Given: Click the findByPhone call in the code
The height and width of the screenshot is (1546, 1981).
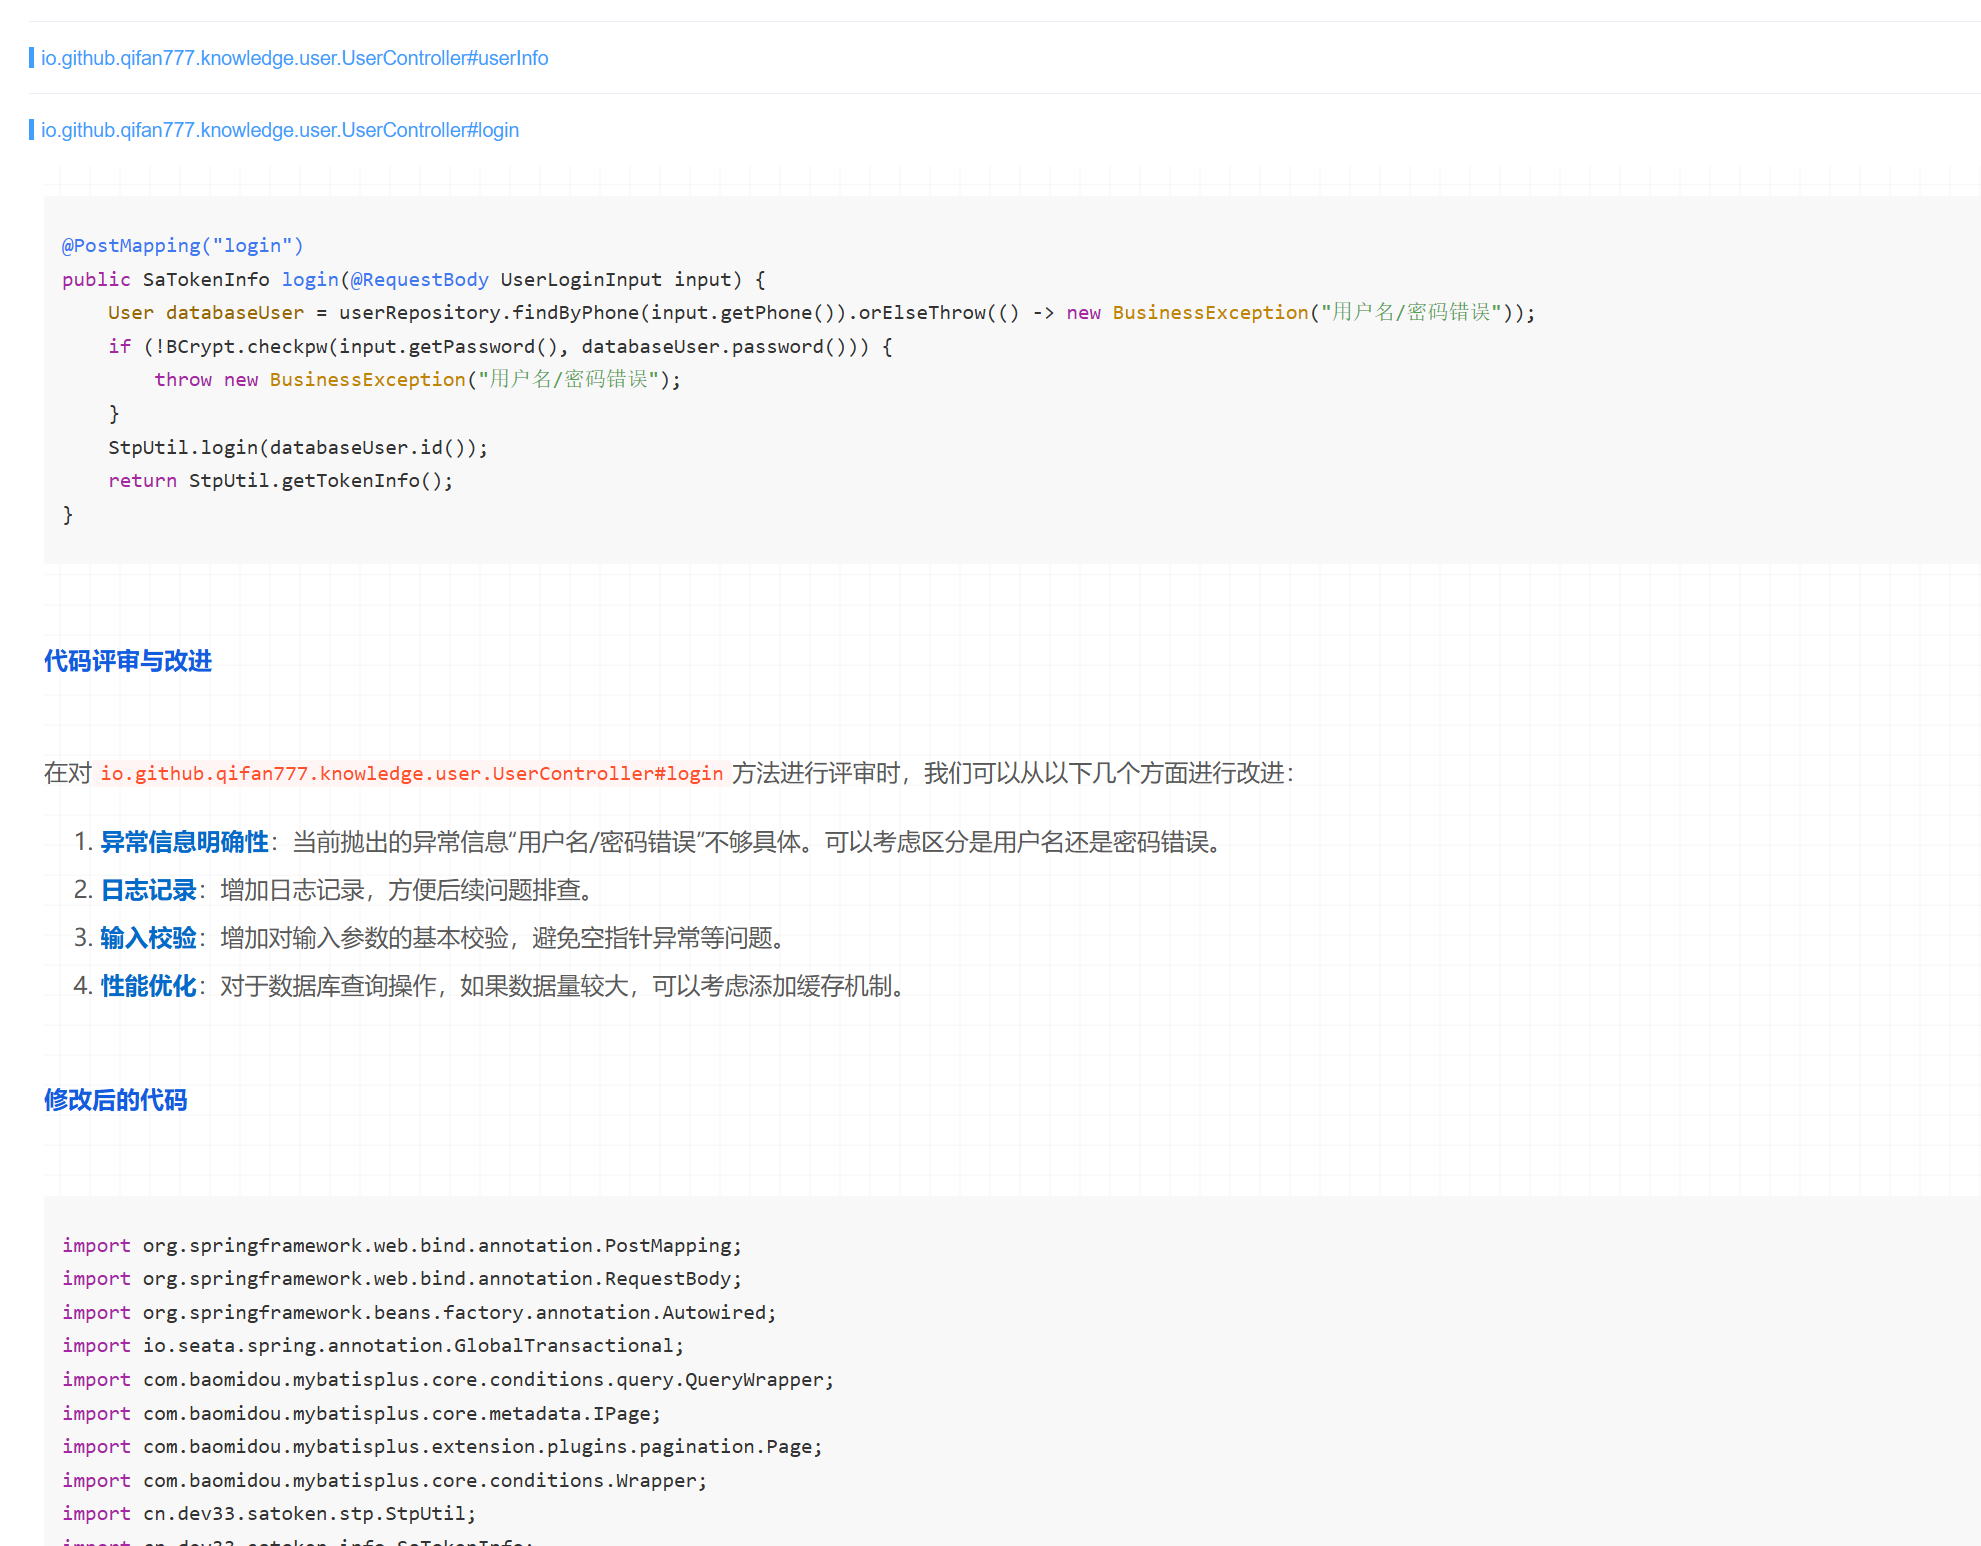Looking at the screenshot, I should click(x=575, y=313).
